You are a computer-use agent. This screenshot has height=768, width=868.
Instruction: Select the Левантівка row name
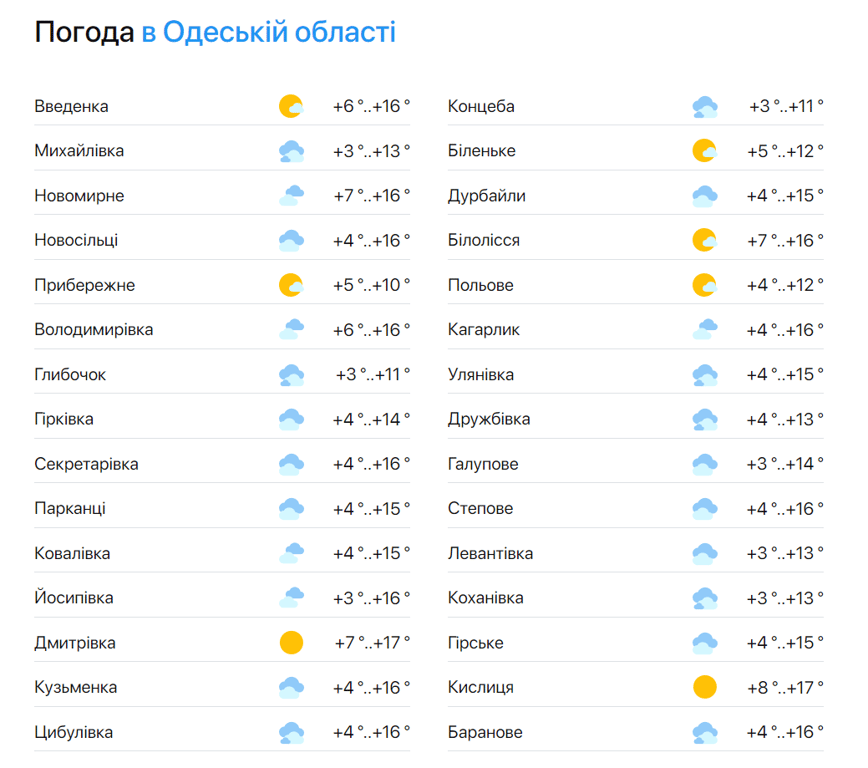click(490, 554)
